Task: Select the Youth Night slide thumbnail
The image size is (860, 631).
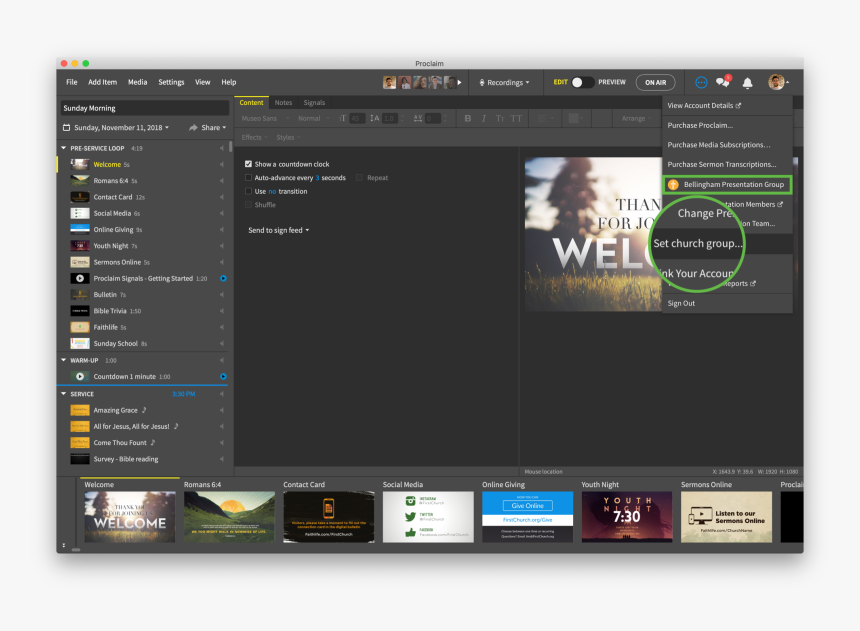Action: [627, 517]
